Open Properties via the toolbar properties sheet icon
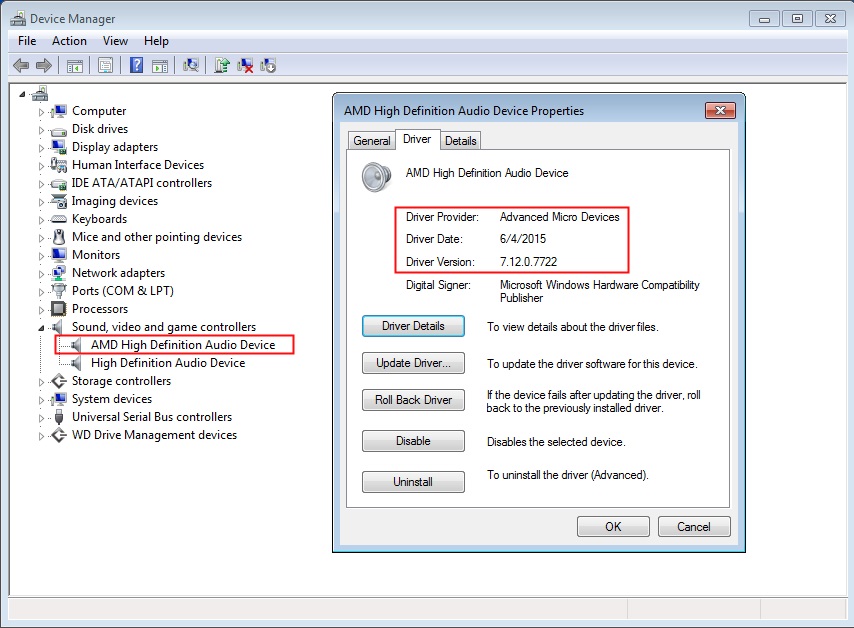 pyautogui.click(x=106, y=66)
